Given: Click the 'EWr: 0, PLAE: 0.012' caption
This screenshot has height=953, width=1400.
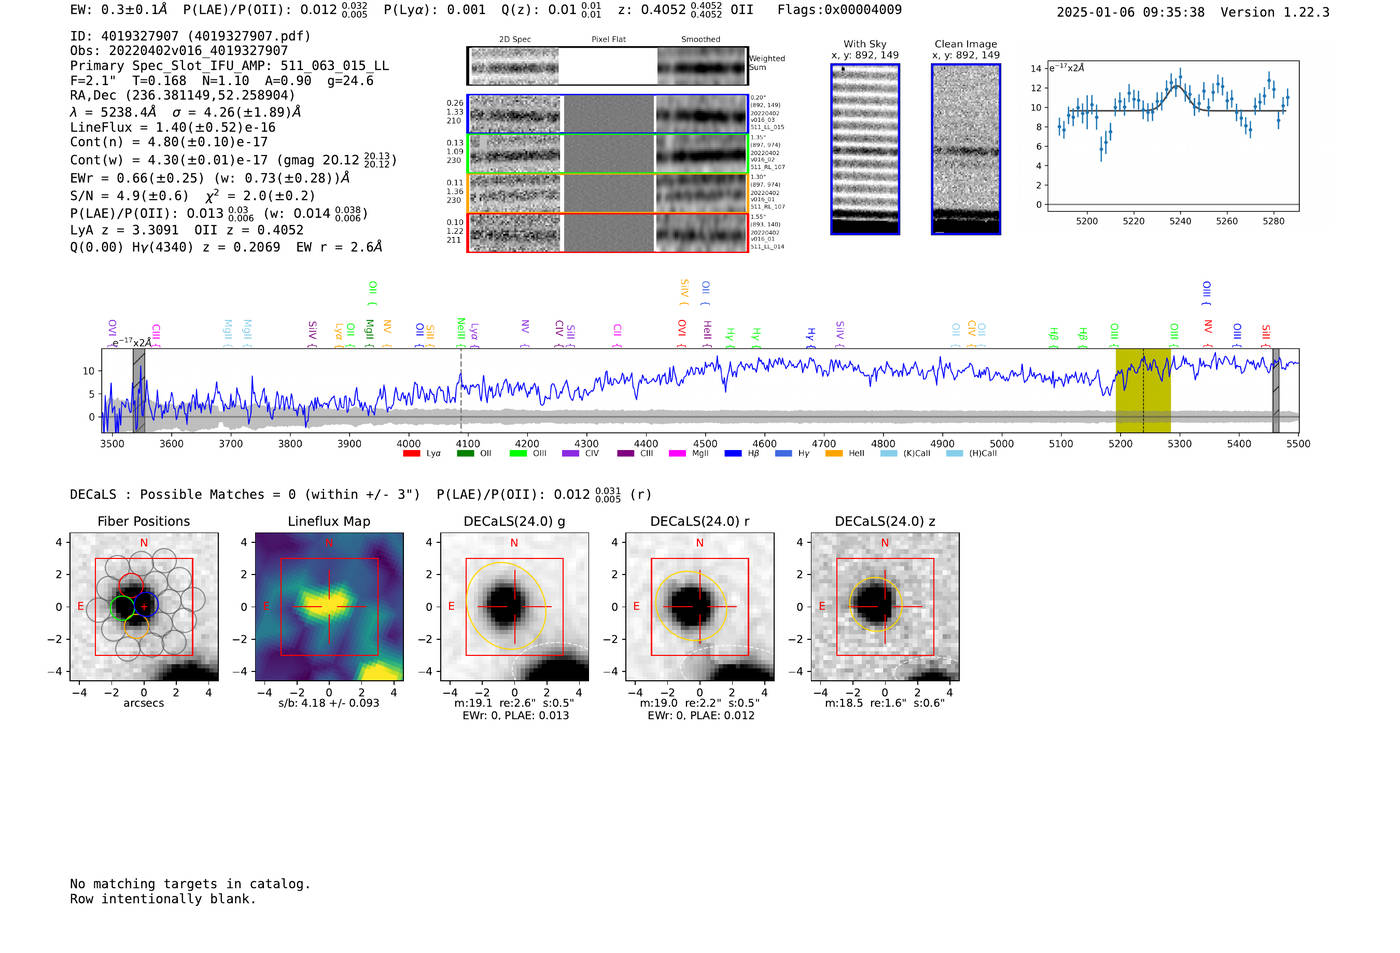Looking at the screenshot, I should click(x=700, y=716).
